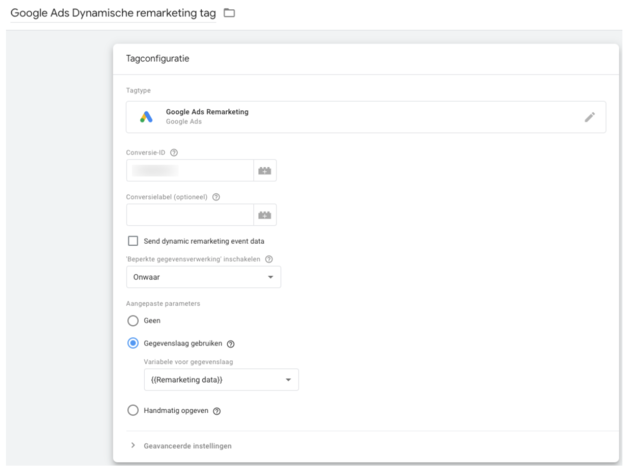The width and height of the screenshot is (630, 470).
Task: Open the Onwaar dropdown
Action: coord(204,277)
